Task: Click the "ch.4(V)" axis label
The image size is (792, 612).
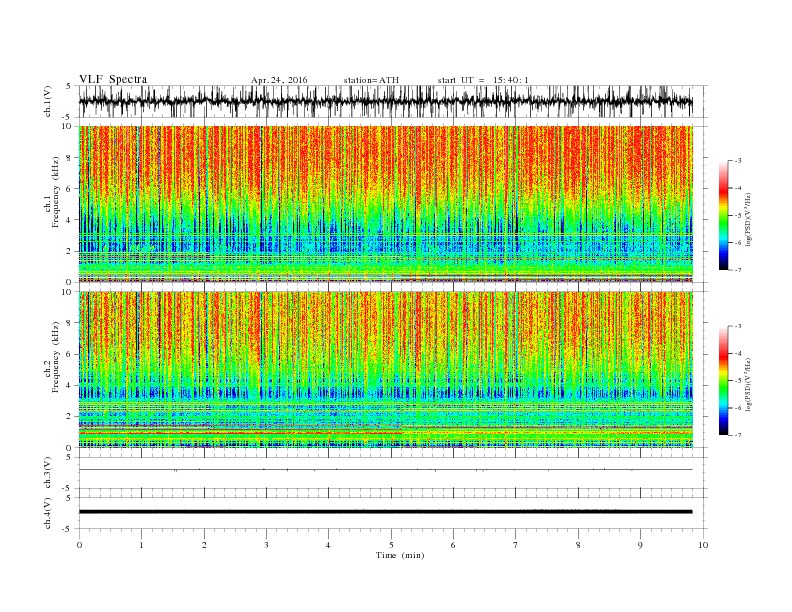Action: click(x=48, y=513)
